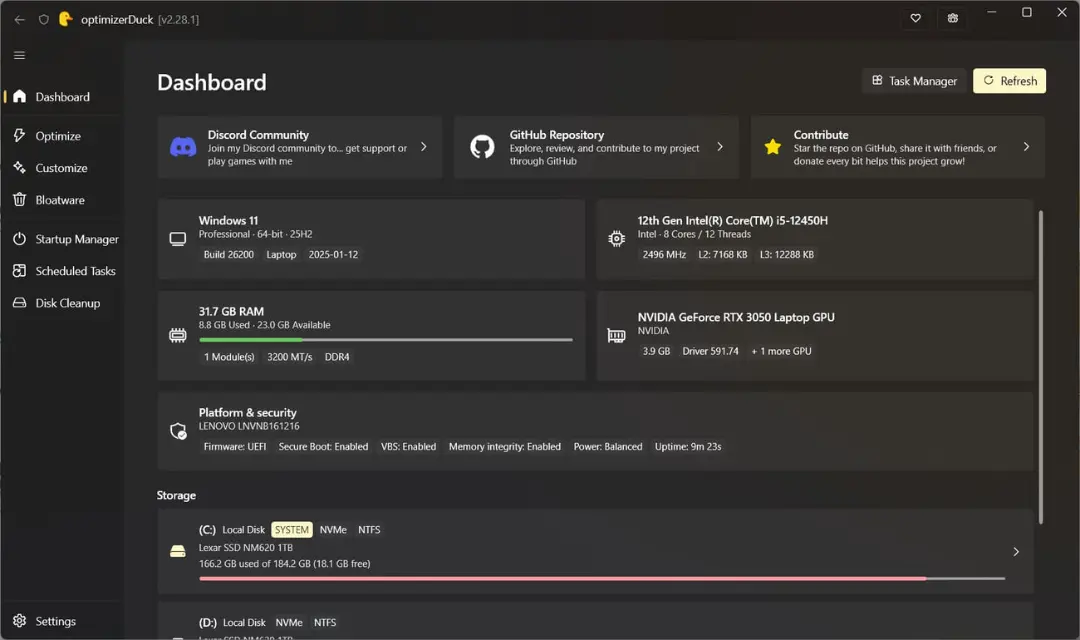1080x640 pixels.
Task: Click the back arrow in title bar
Action: [19, 19]
